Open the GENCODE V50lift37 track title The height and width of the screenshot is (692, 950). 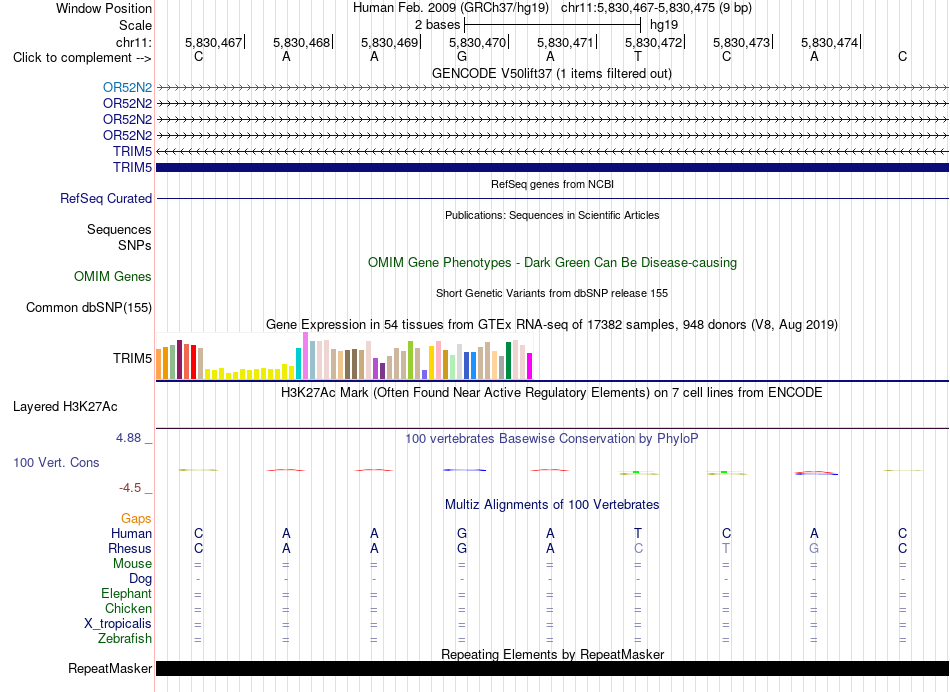click(551, 73)
